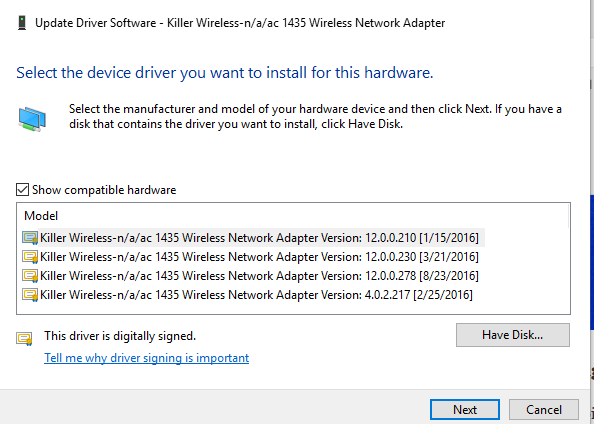This screenshot has width=594, height=424.
Task: Click signed driver icon for version 12.0.0.210
Action: click(x=30, y=238)
